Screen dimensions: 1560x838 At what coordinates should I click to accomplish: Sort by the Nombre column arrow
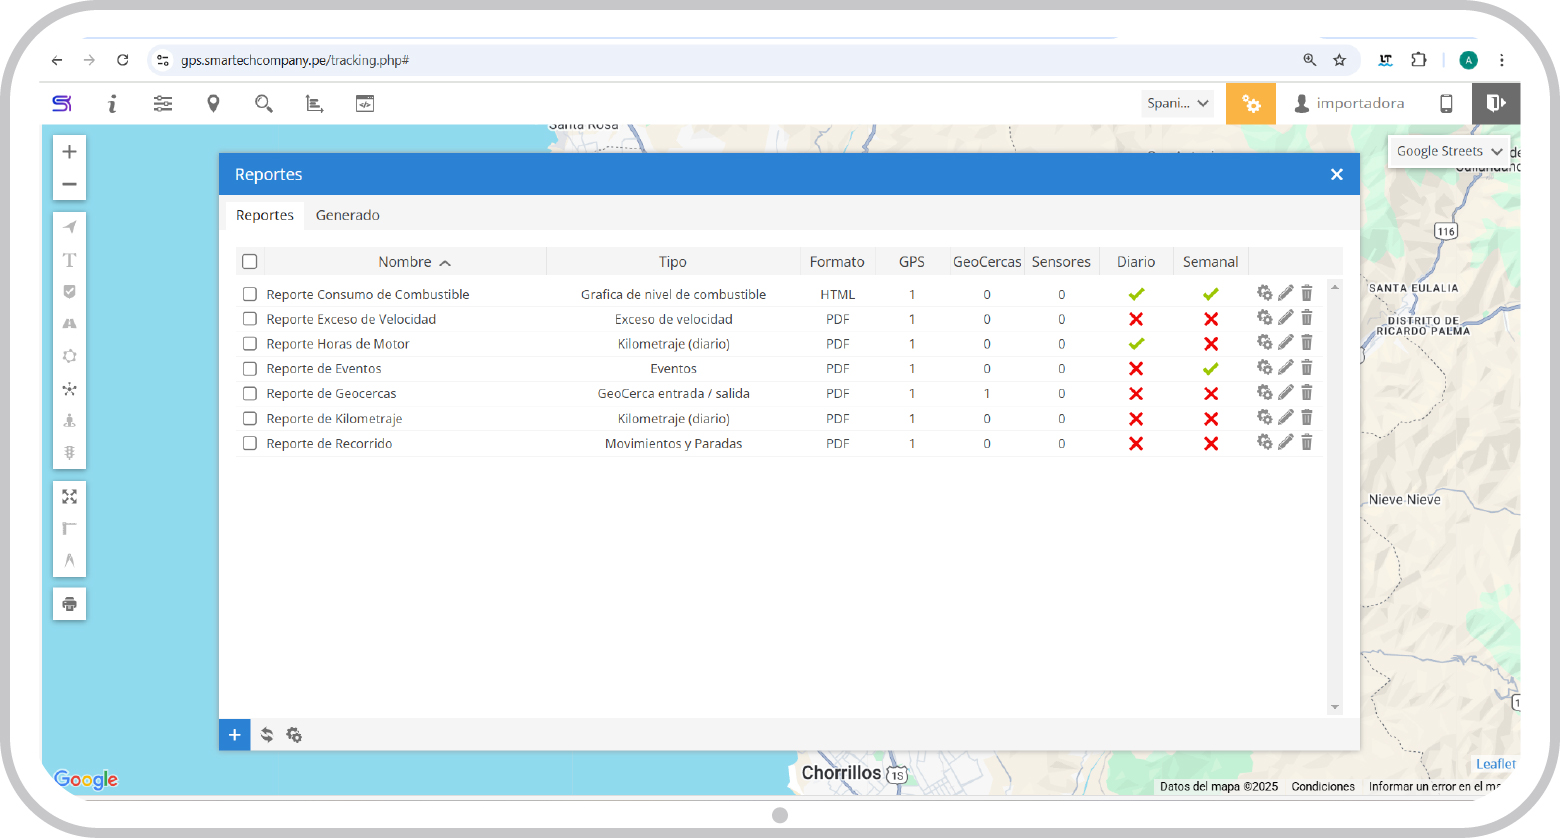pos(445,263)
